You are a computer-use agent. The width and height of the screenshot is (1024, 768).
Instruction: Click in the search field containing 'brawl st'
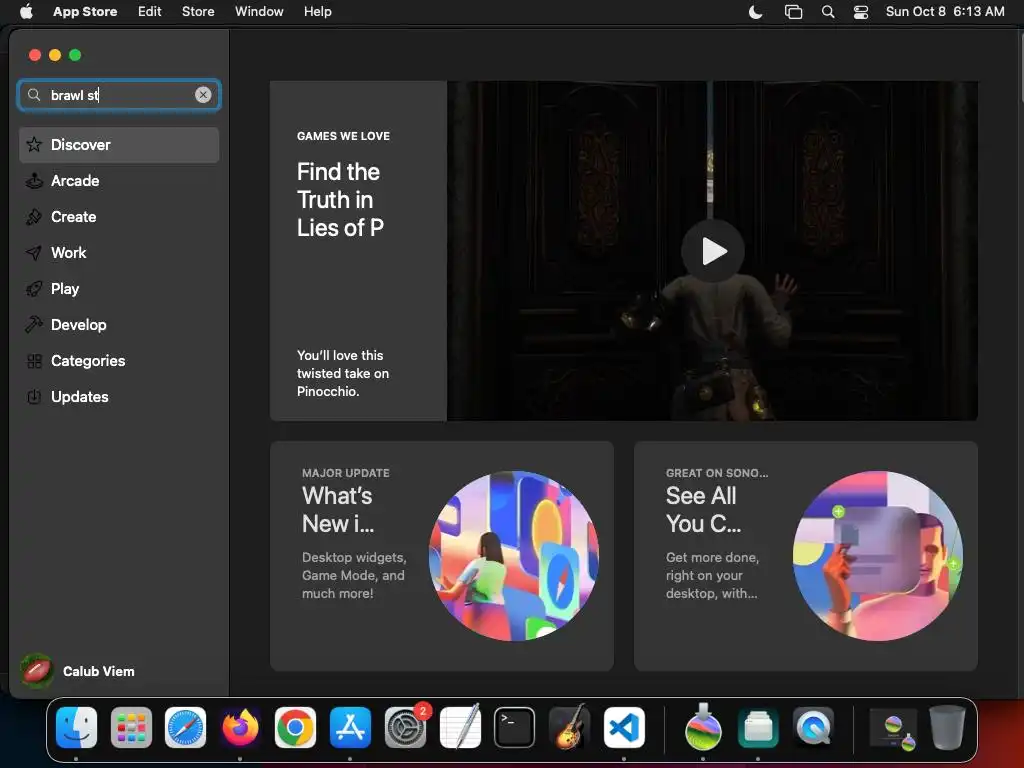(119, 95)
